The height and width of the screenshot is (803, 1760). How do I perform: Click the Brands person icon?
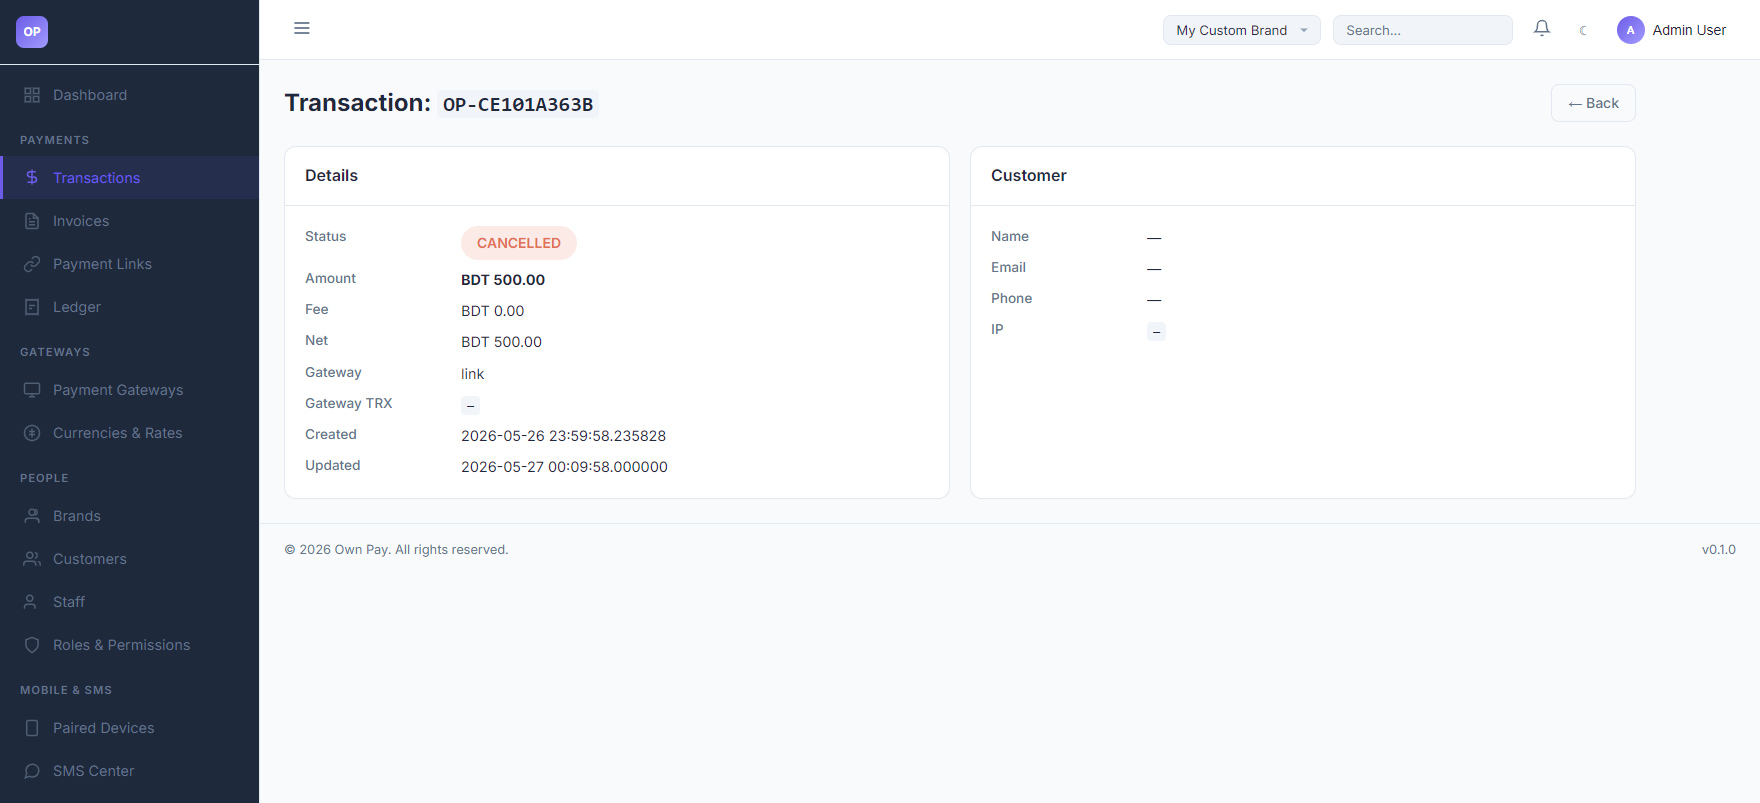tap(32, 516)
